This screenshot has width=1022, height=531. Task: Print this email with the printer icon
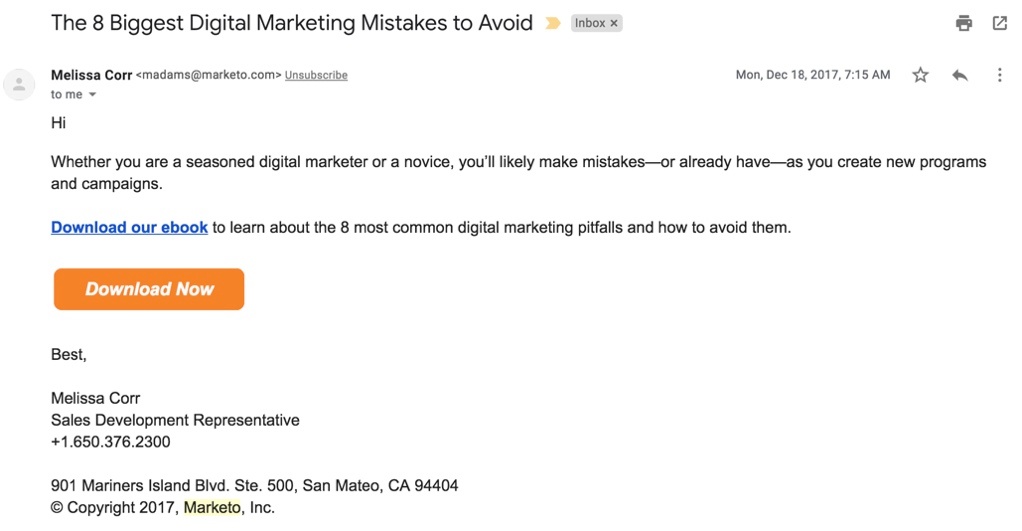coord(964,23)
